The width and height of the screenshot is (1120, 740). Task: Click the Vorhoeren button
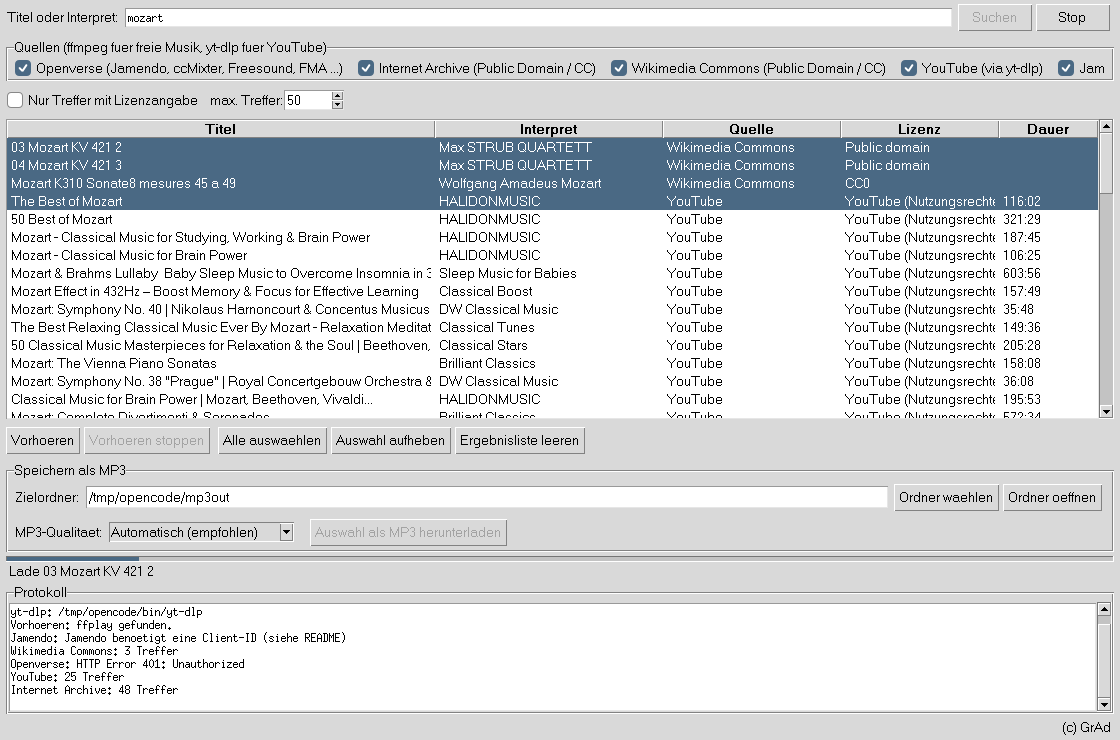coord(42,441)
